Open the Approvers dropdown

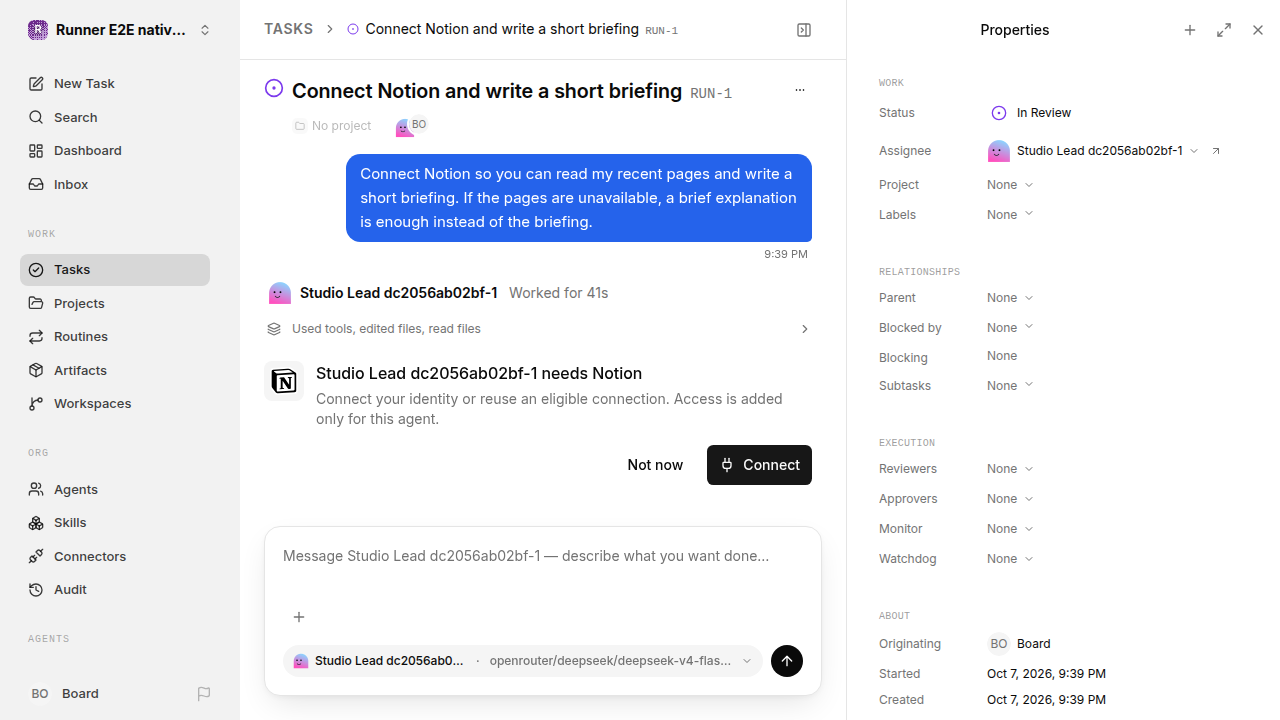click(1010, 499)
